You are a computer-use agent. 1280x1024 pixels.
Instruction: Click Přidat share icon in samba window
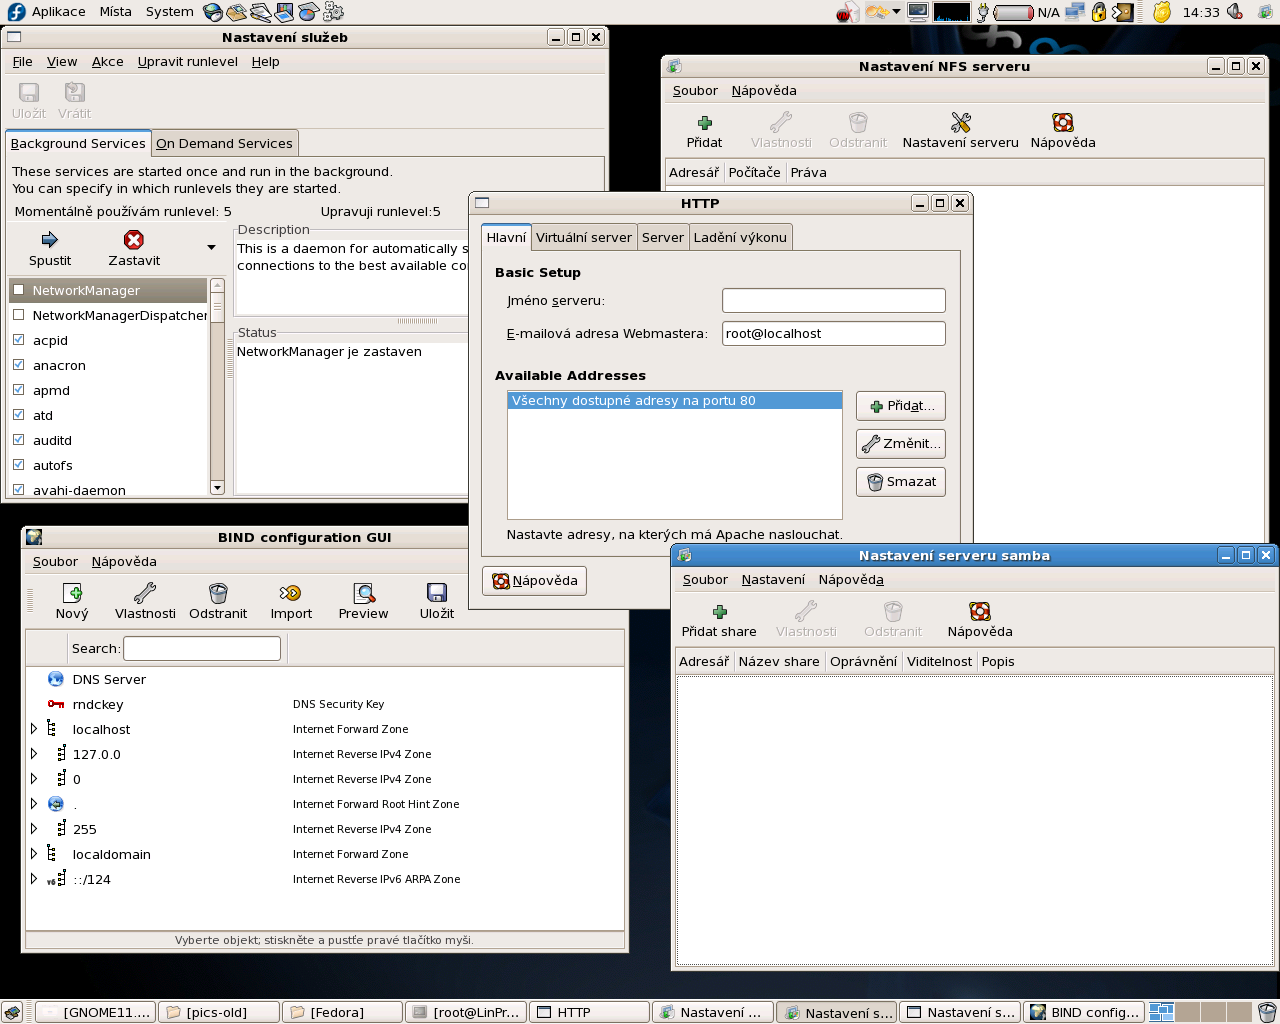point(719,612)
